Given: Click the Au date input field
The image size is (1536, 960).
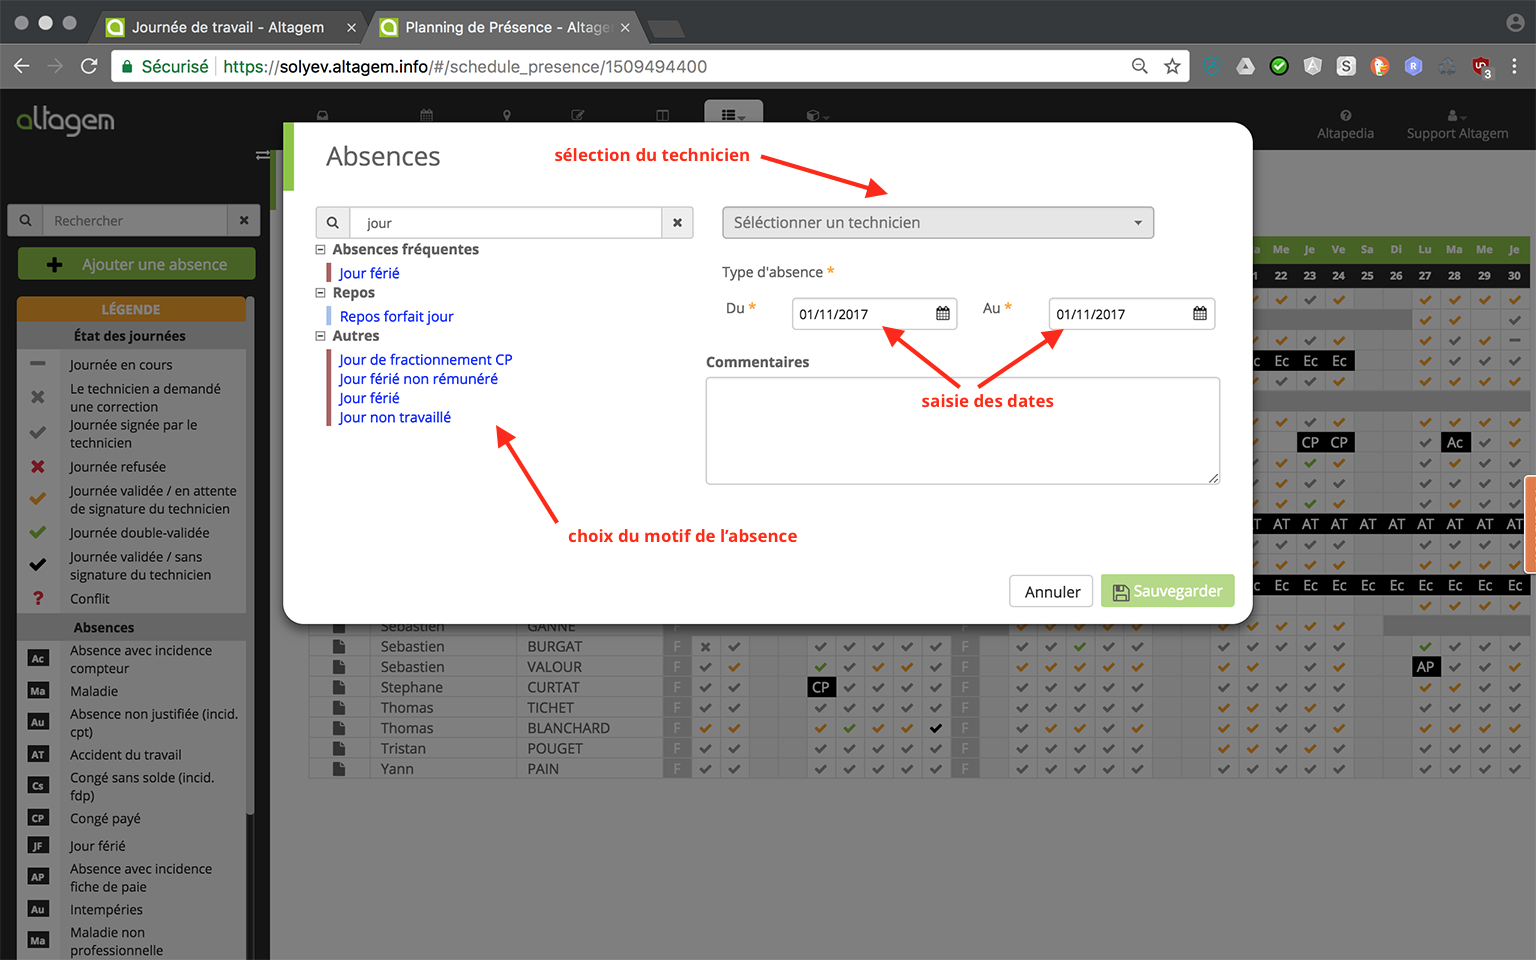Looking at the screenshot, I should 1131,314.
